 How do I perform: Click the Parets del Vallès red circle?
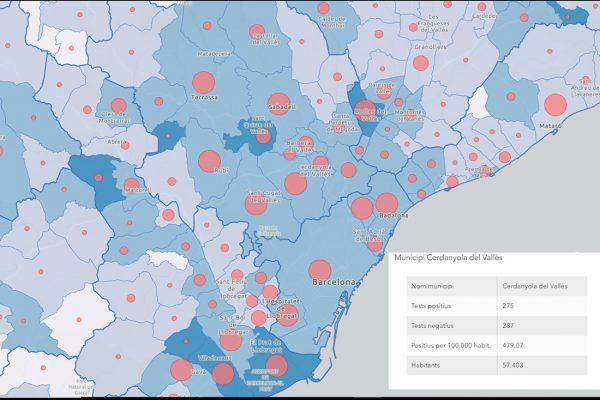click(384, 92)
